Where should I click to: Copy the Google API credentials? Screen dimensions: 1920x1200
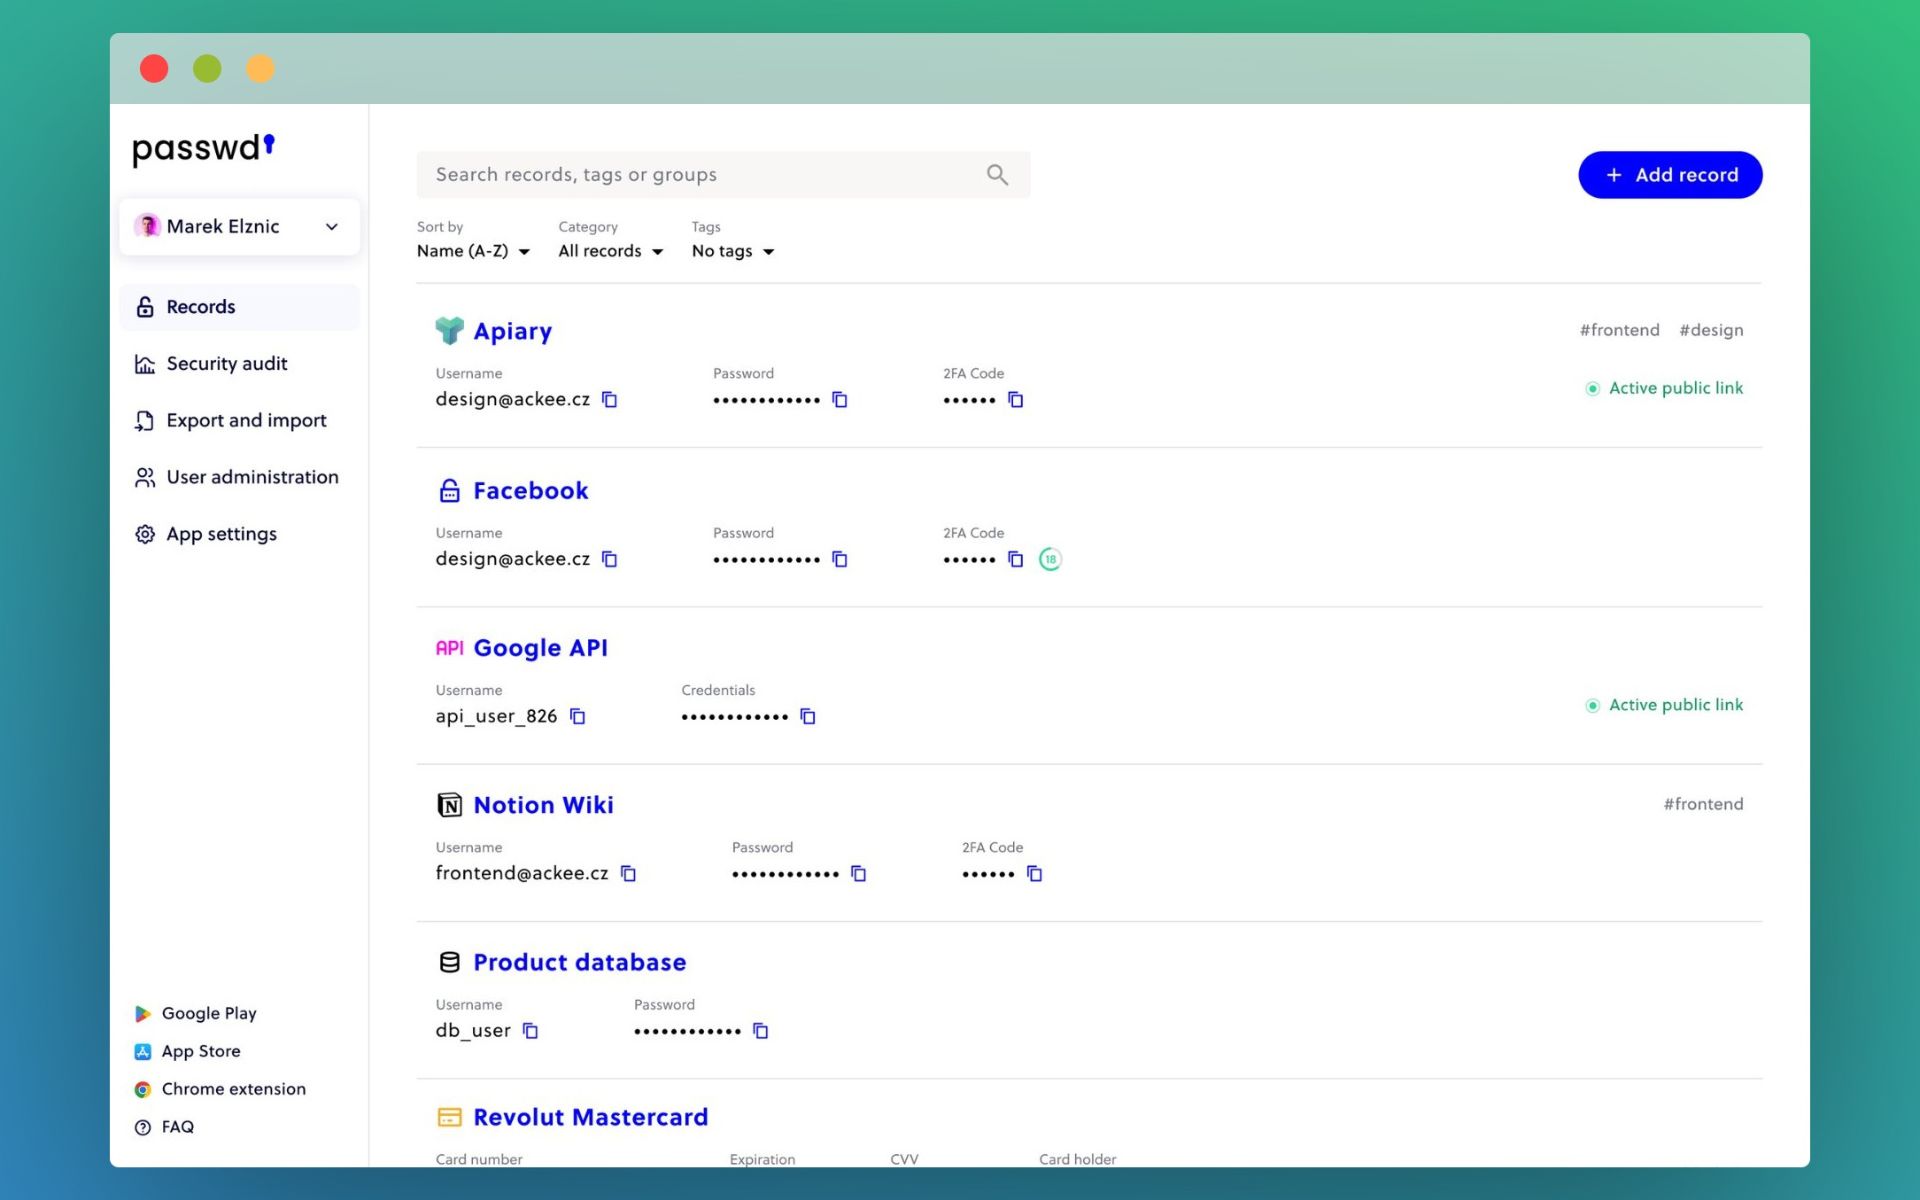pos(808,717)
